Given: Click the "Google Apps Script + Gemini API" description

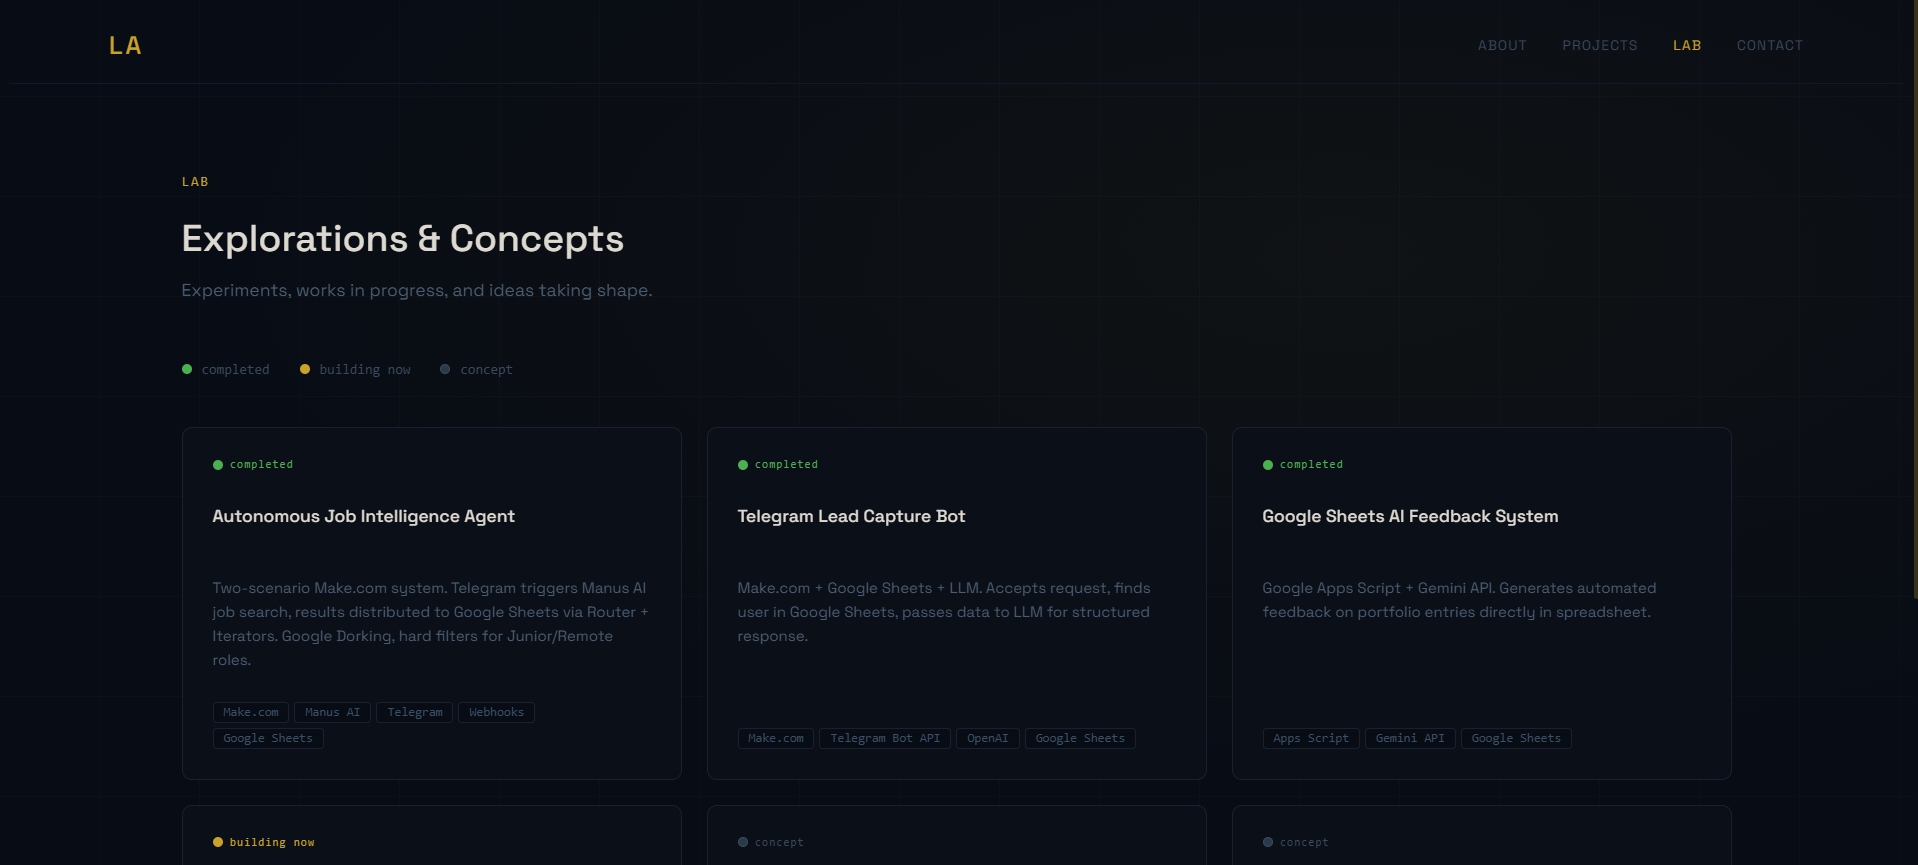Looking at the screenshot, I should tap(1459, 600).
